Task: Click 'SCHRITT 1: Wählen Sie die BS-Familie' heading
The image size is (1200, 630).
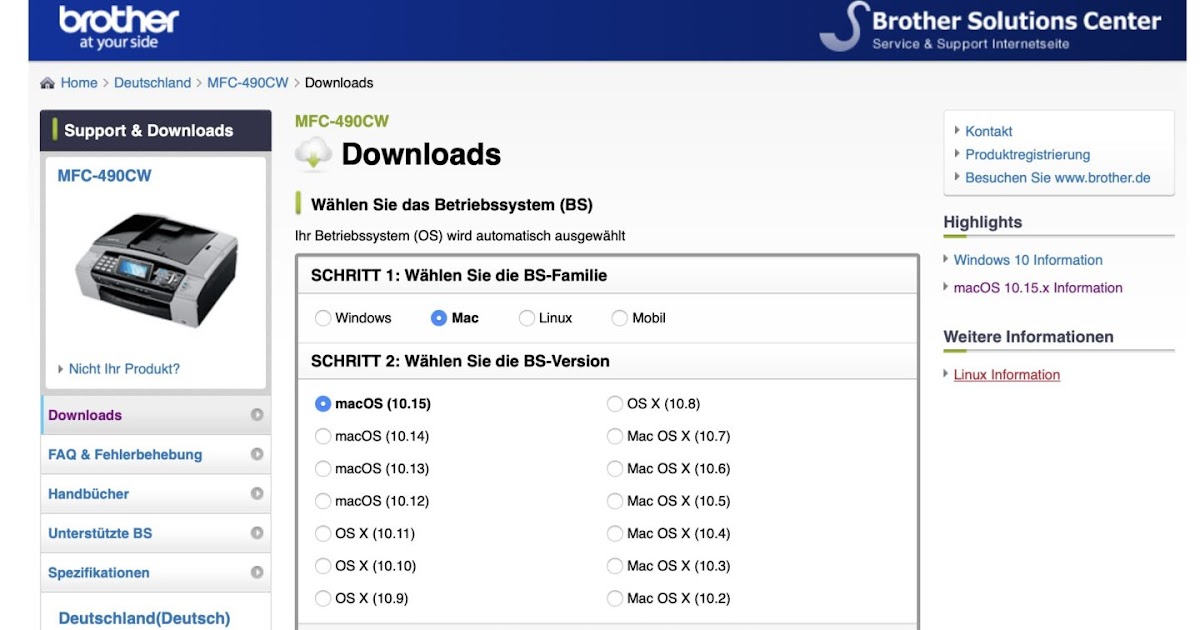Action: click(459, 275)
